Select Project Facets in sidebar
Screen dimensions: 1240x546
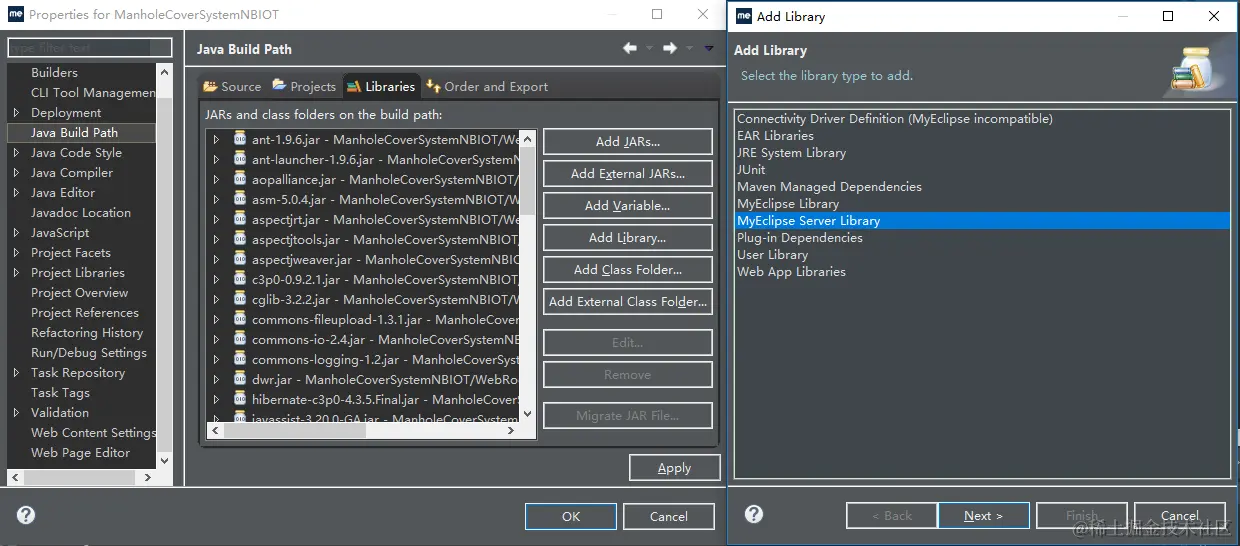[x=71, y=253]
